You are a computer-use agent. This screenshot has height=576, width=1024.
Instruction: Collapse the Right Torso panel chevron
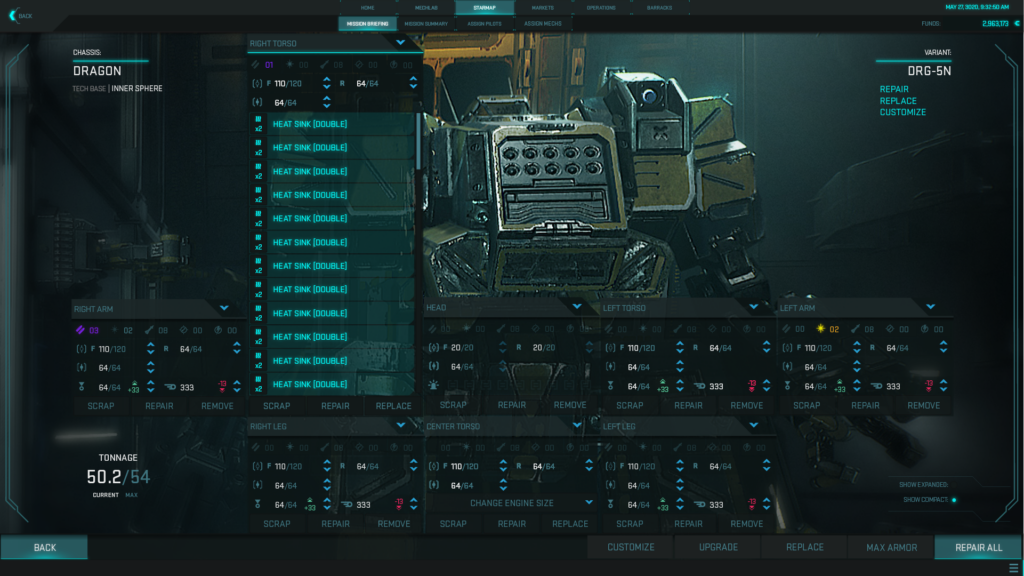400,43
